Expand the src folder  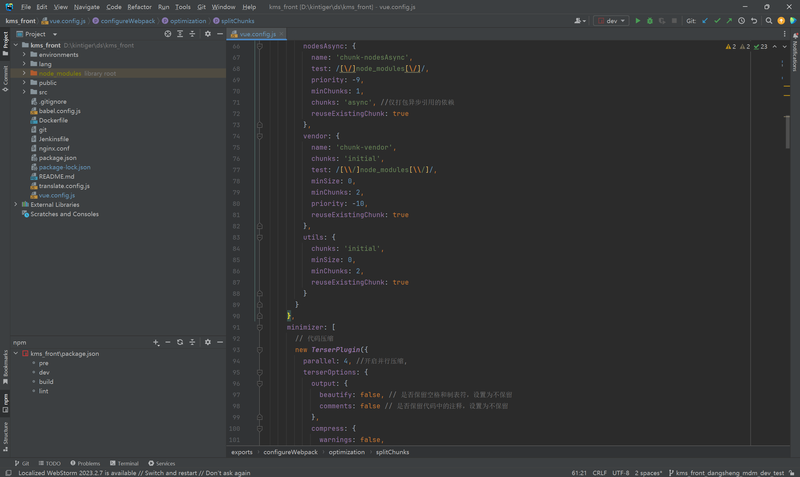pos(24,92)
